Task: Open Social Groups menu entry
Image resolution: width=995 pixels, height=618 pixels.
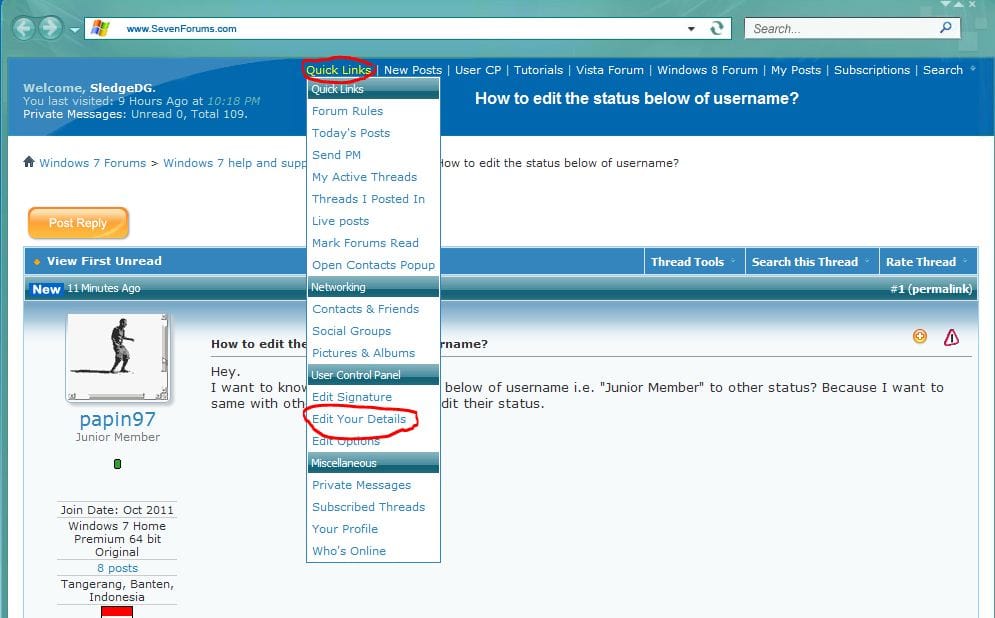Action: click(351, 331)
